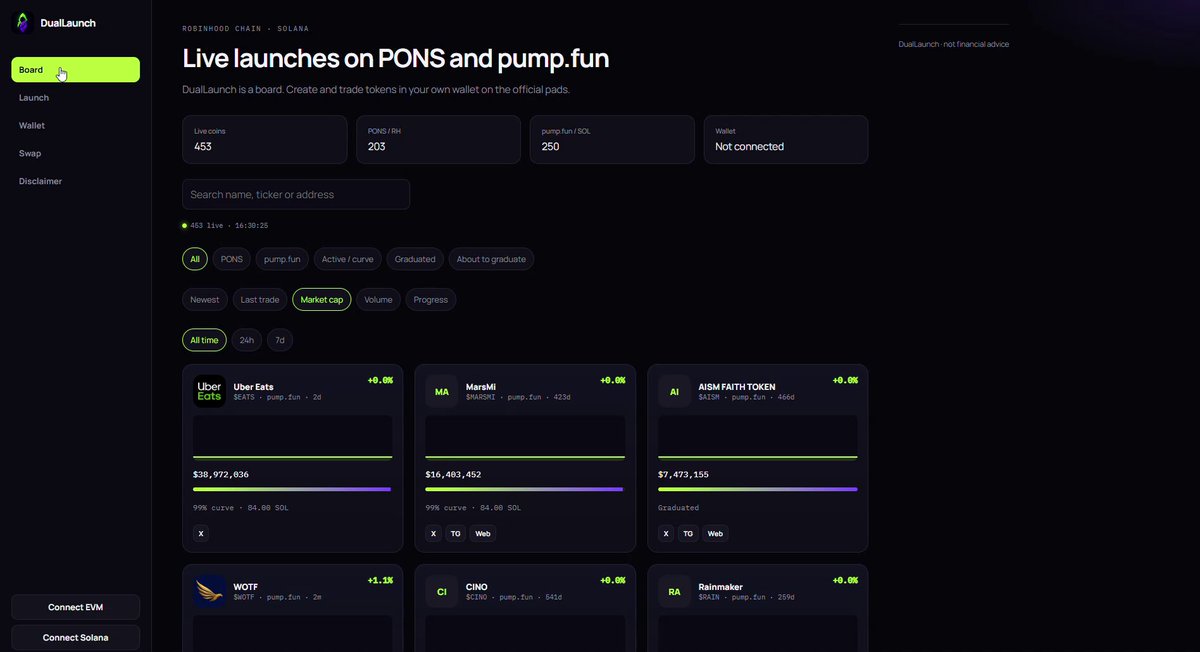Click the AI avatar for AISM FAITH TOKEN
Screen dimensions: 1200x652
(x=675, y=391)
